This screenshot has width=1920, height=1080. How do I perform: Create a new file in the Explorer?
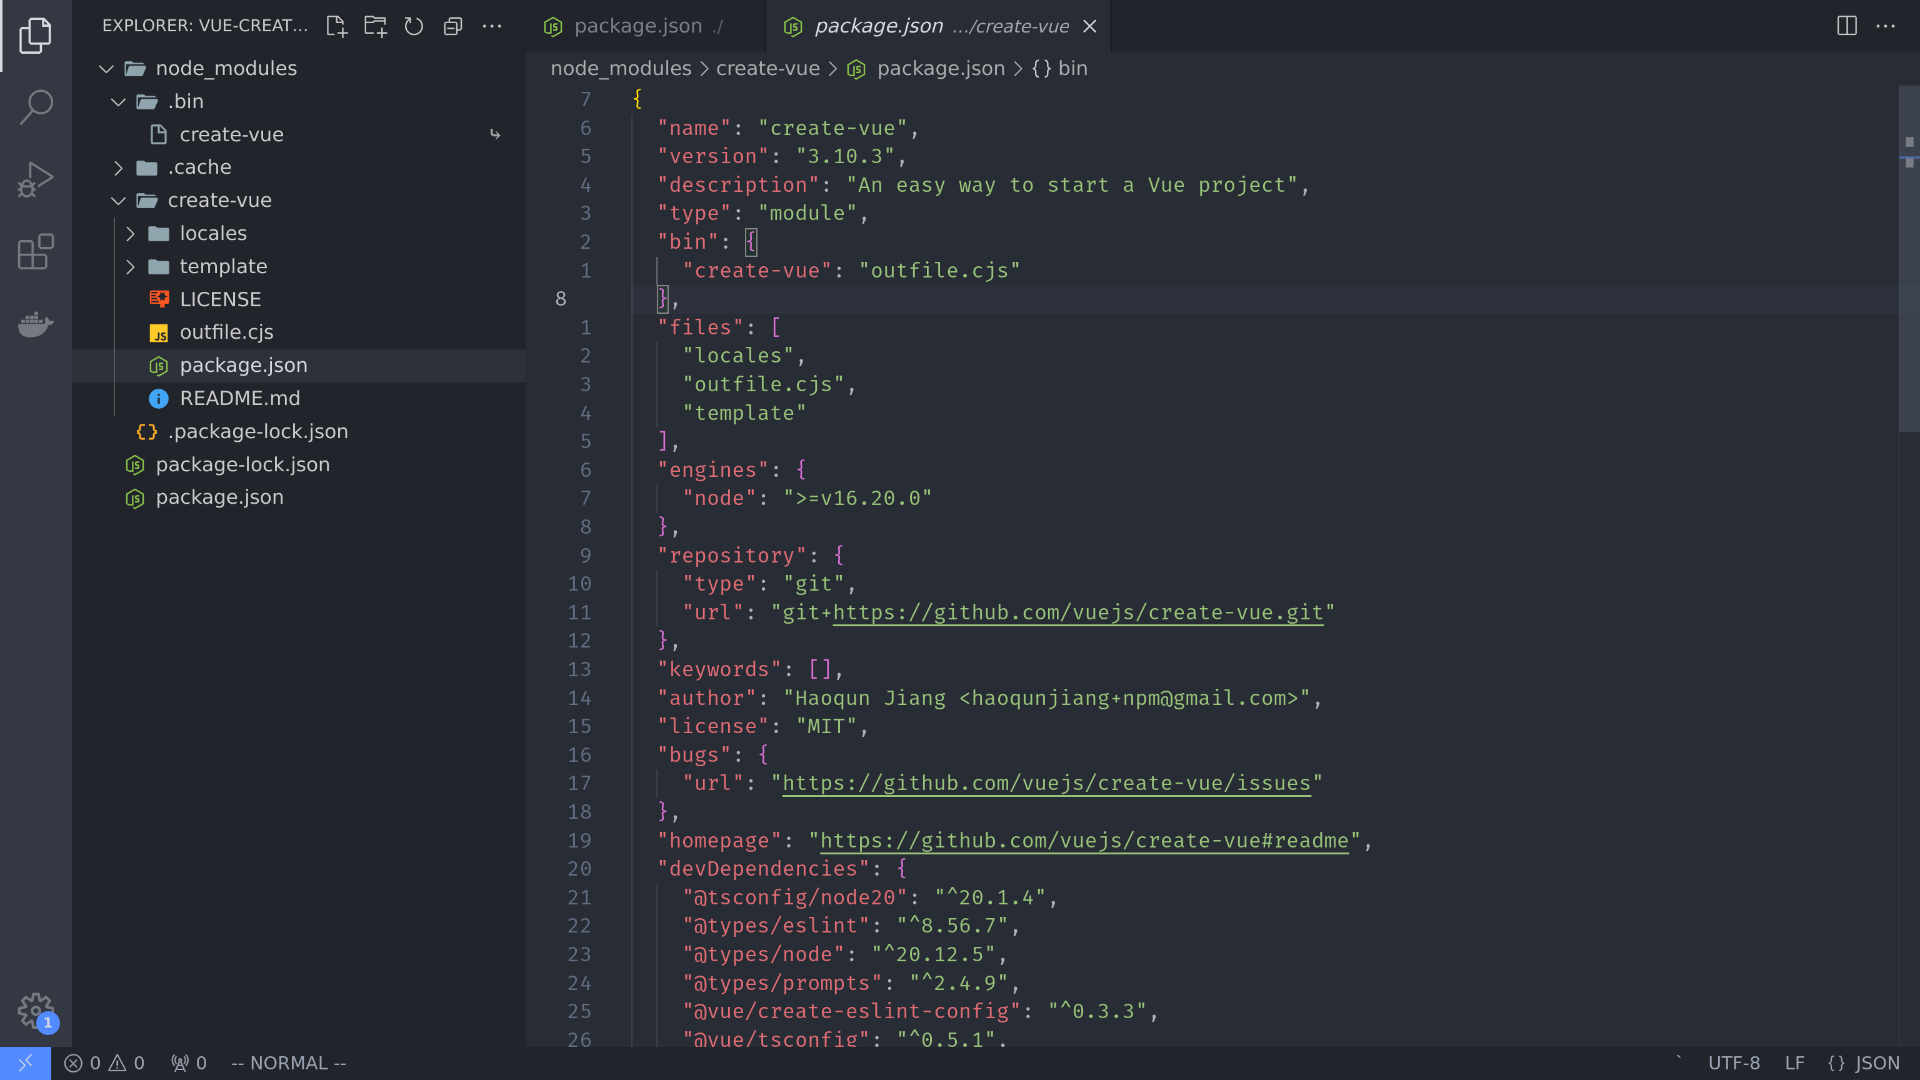pyautogui.click(x=336, y=27)
